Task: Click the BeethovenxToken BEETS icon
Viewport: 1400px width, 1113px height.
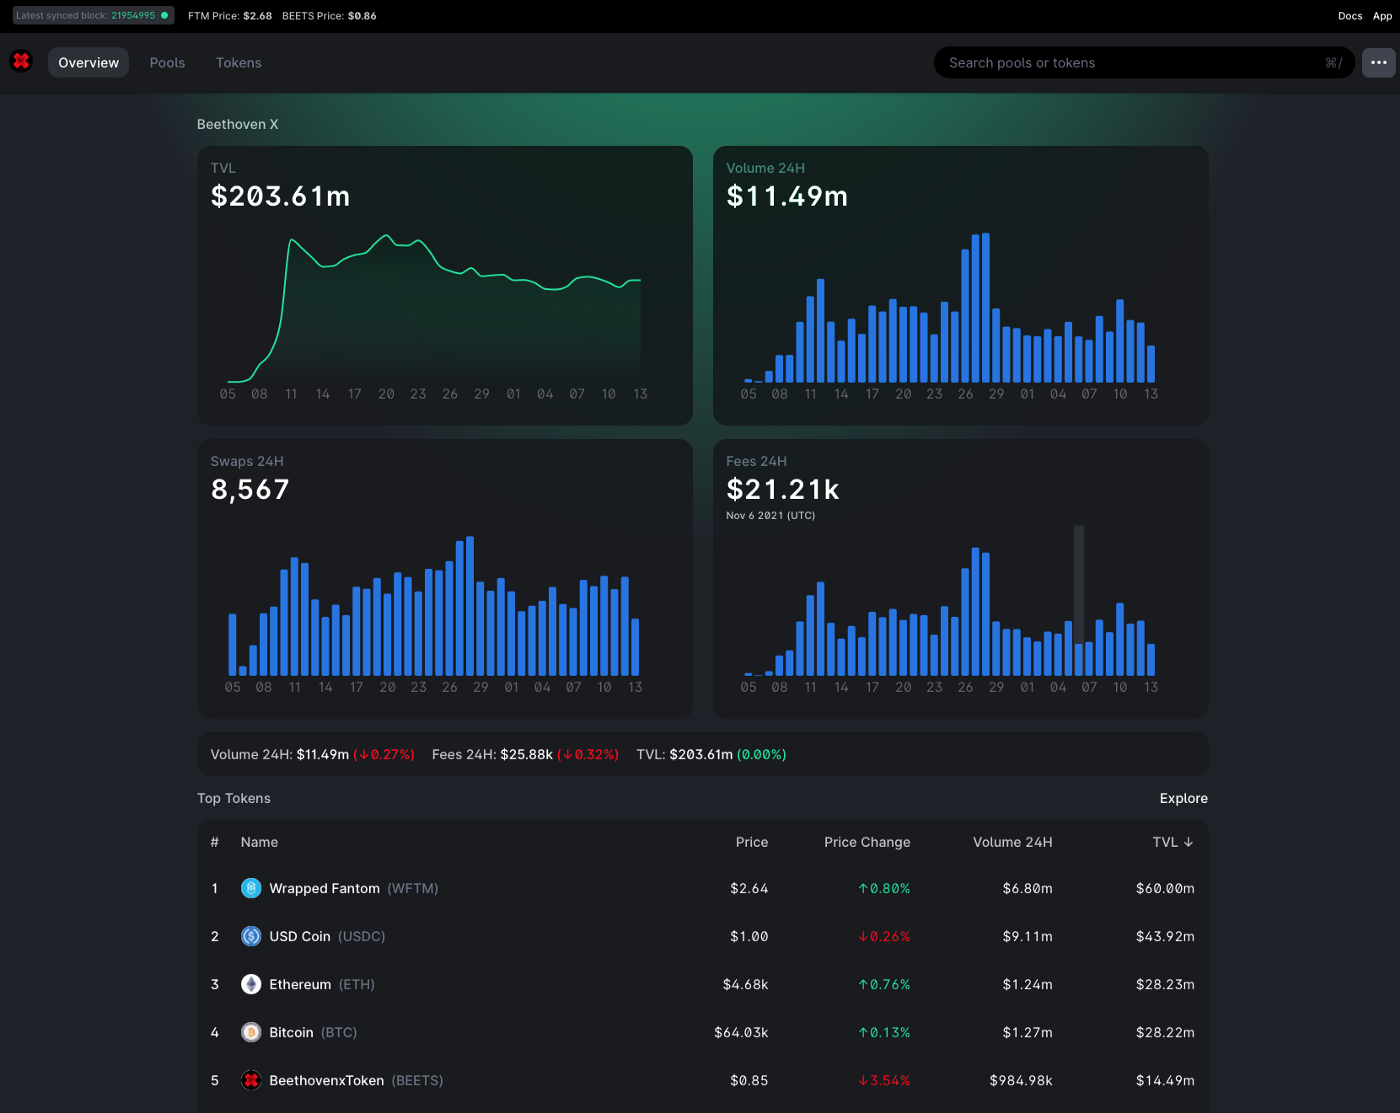Action: (x=251, y=1080)
